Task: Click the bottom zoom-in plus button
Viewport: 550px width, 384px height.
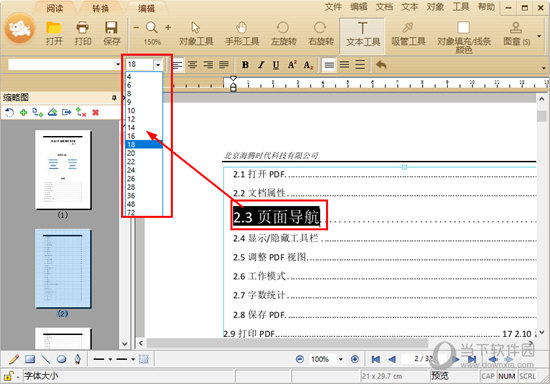Action: click(355, 359)
